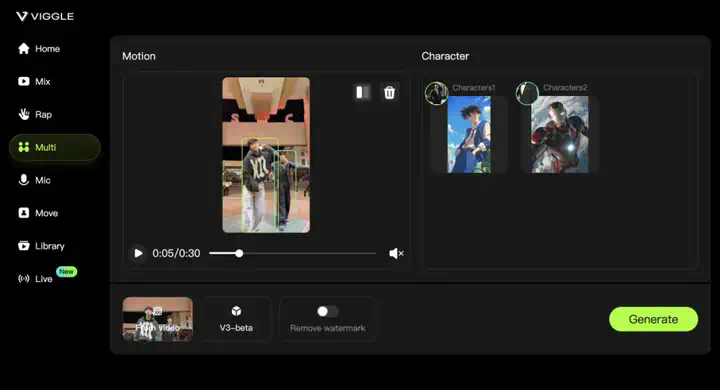Click the Mic microphone icon

click(x=23, y=180)
